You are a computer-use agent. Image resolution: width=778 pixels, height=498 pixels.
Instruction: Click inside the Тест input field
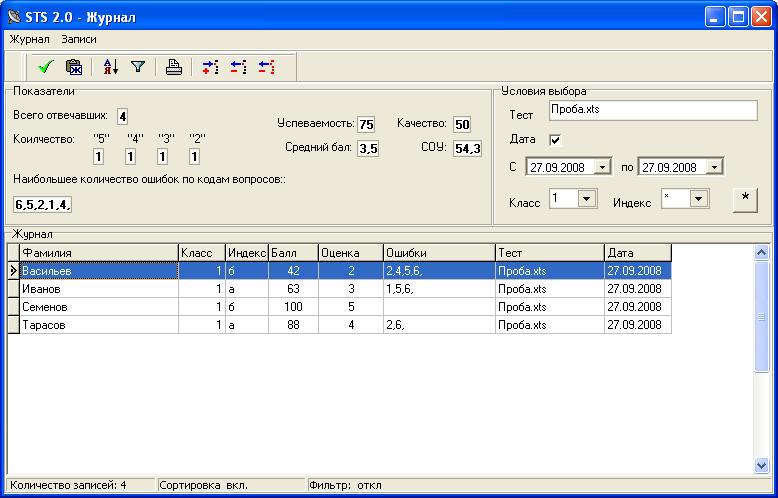652,111
